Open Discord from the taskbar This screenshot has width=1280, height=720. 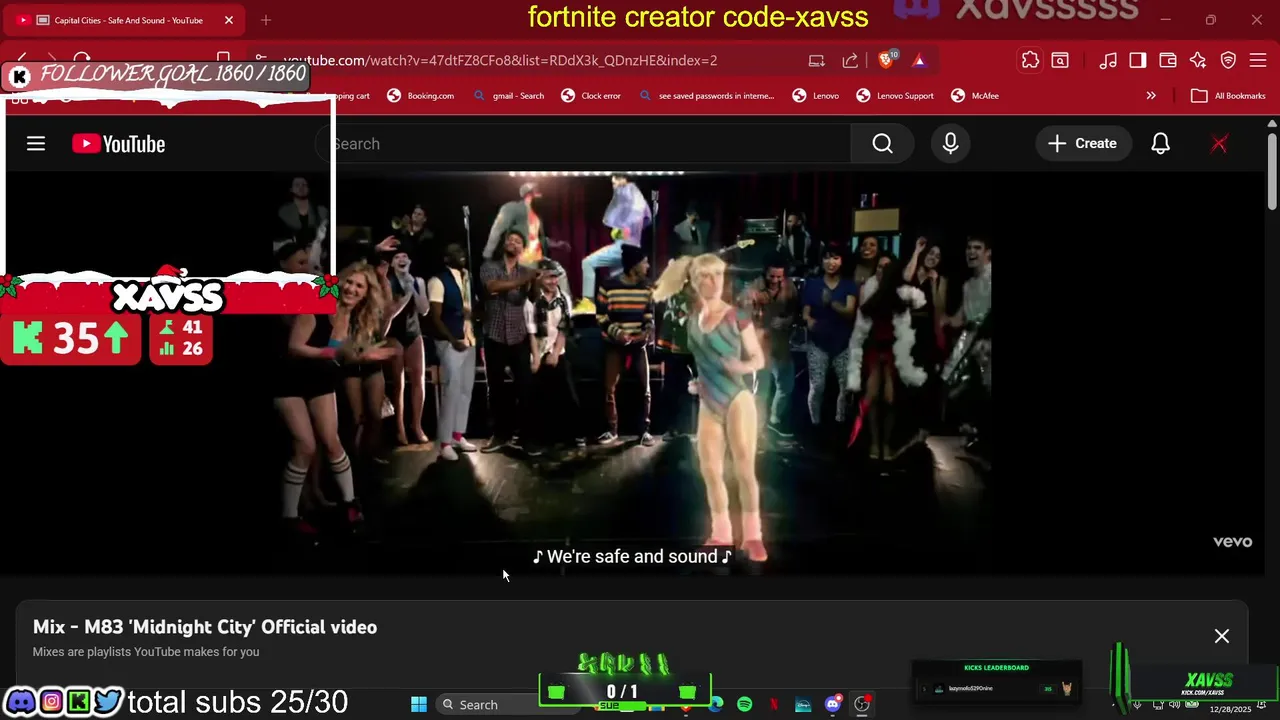coord(832,705)
